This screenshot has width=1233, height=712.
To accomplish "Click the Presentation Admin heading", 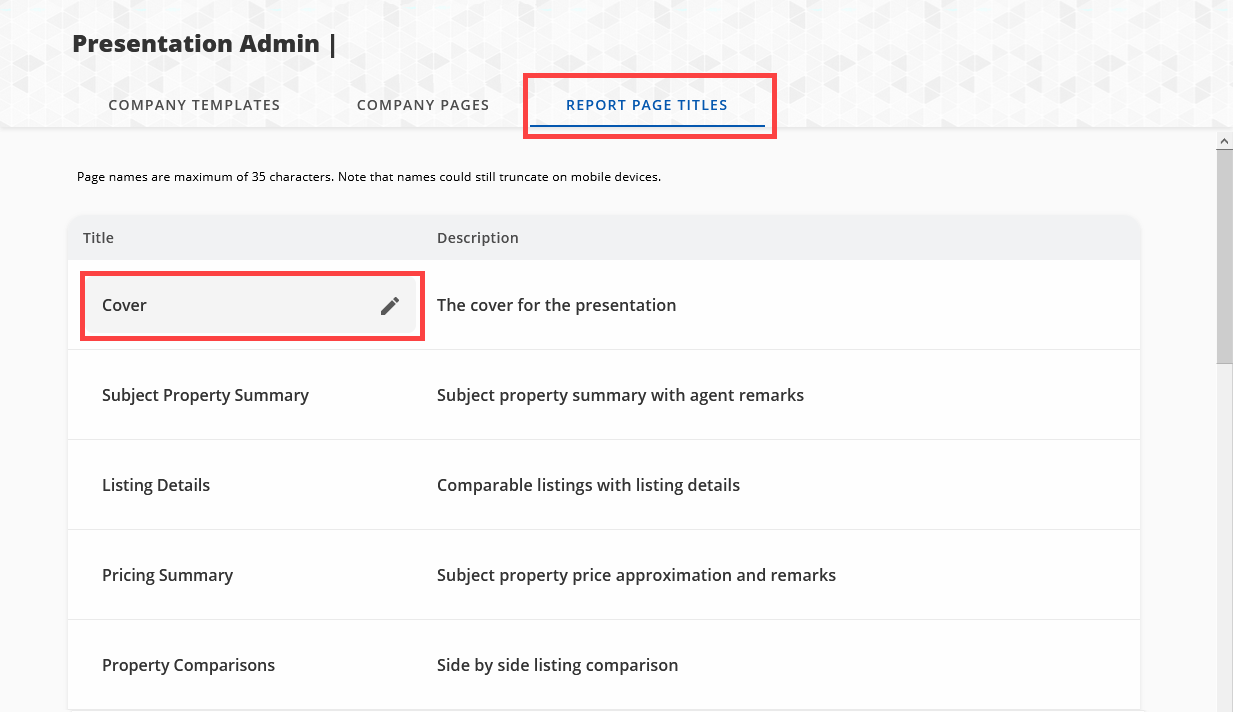I will [196, 44].
